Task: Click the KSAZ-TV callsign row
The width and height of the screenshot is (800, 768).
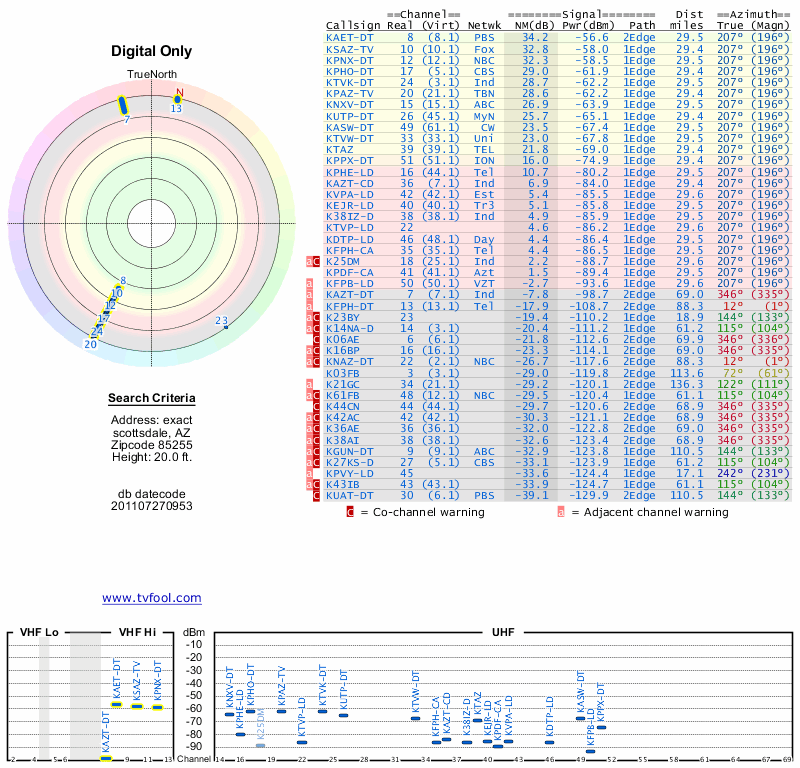Action: 350,48
